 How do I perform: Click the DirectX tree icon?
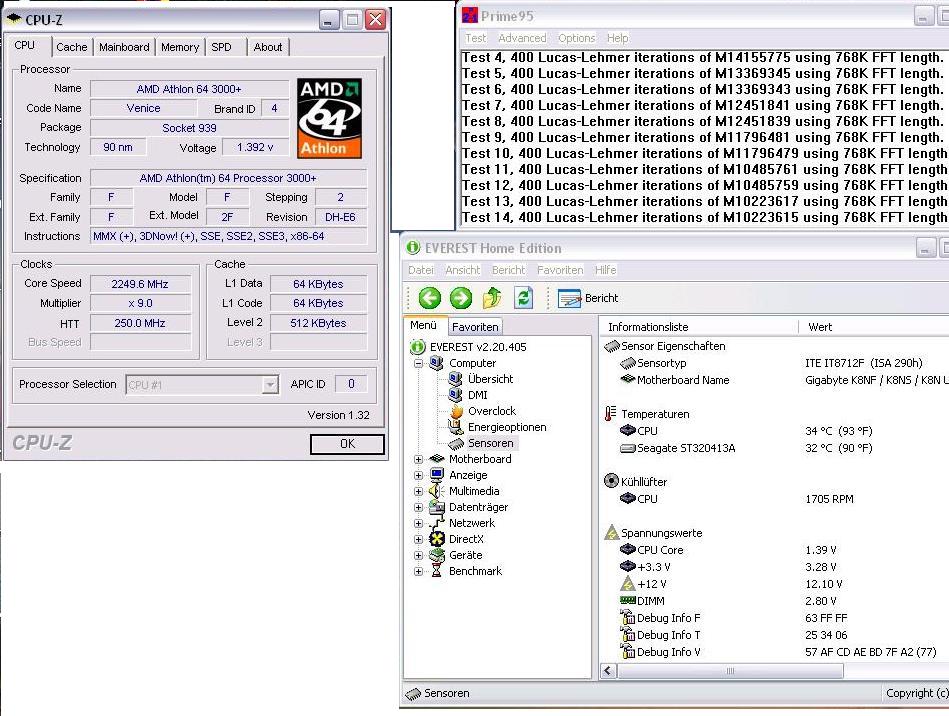coord(436,539)
